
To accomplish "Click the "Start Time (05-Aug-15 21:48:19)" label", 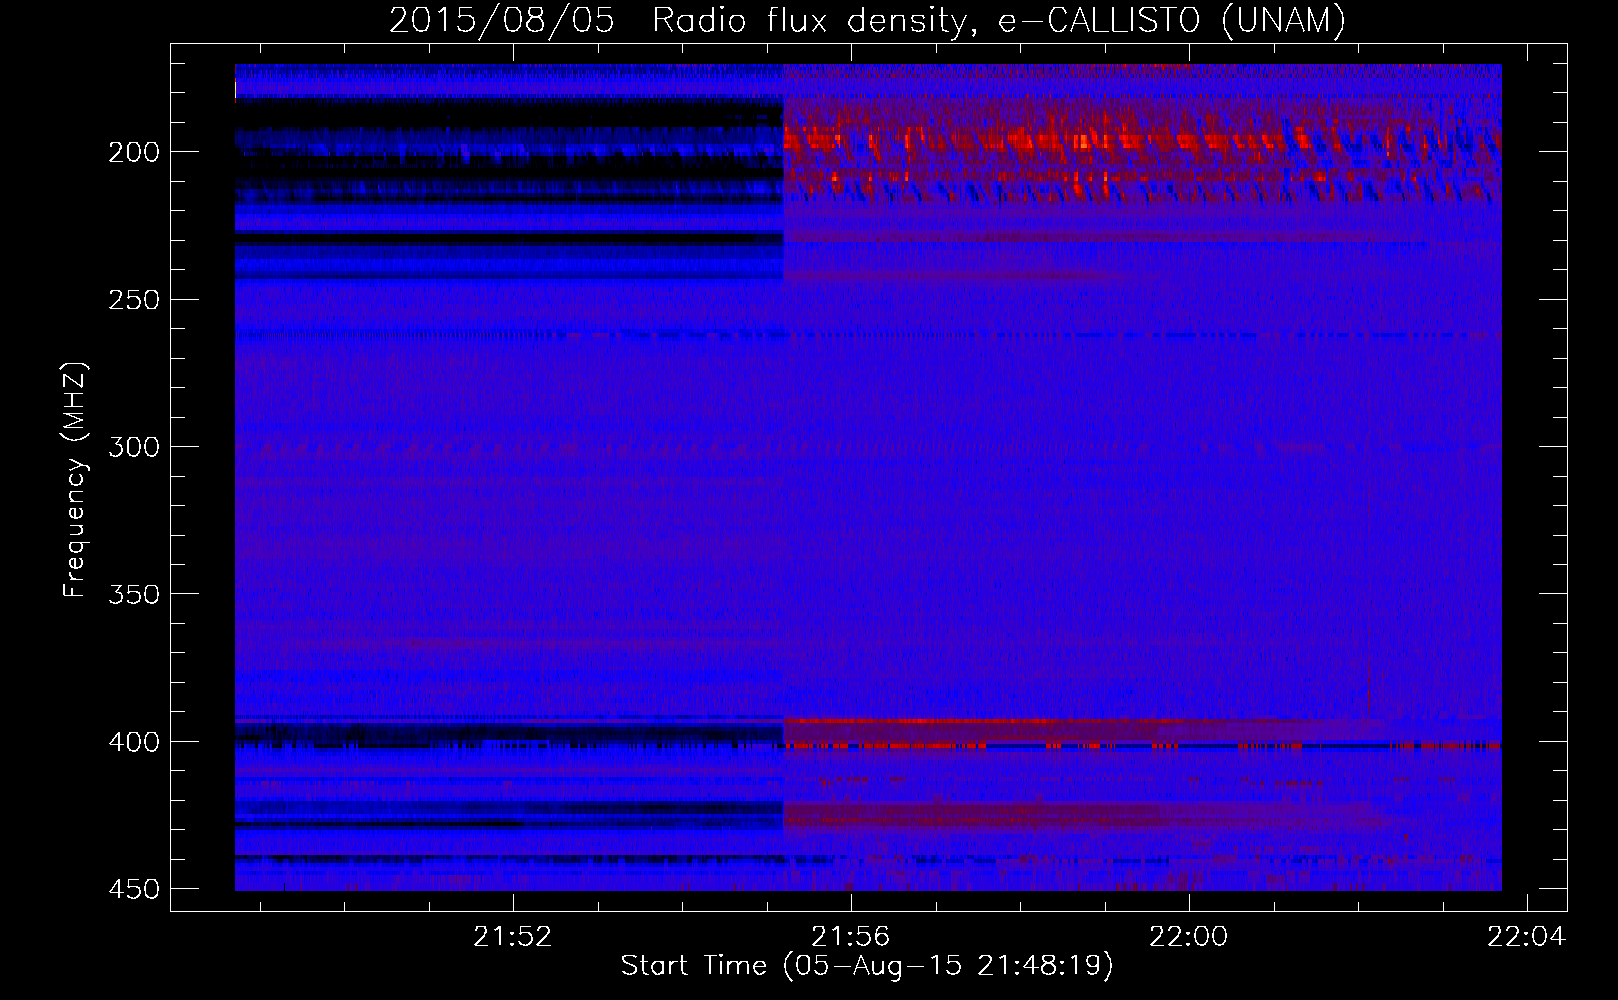I will 867,966.
